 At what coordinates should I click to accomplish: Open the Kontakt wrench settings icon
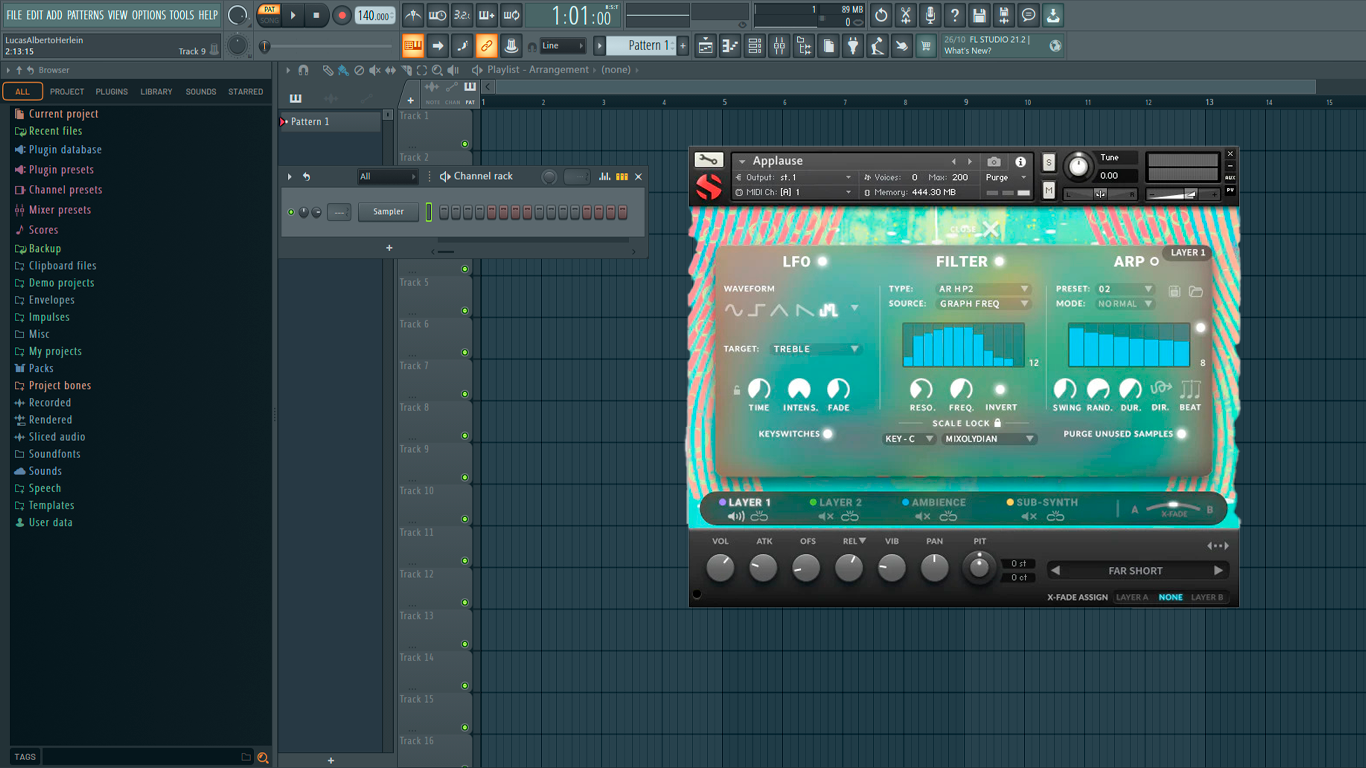point(708,160)
